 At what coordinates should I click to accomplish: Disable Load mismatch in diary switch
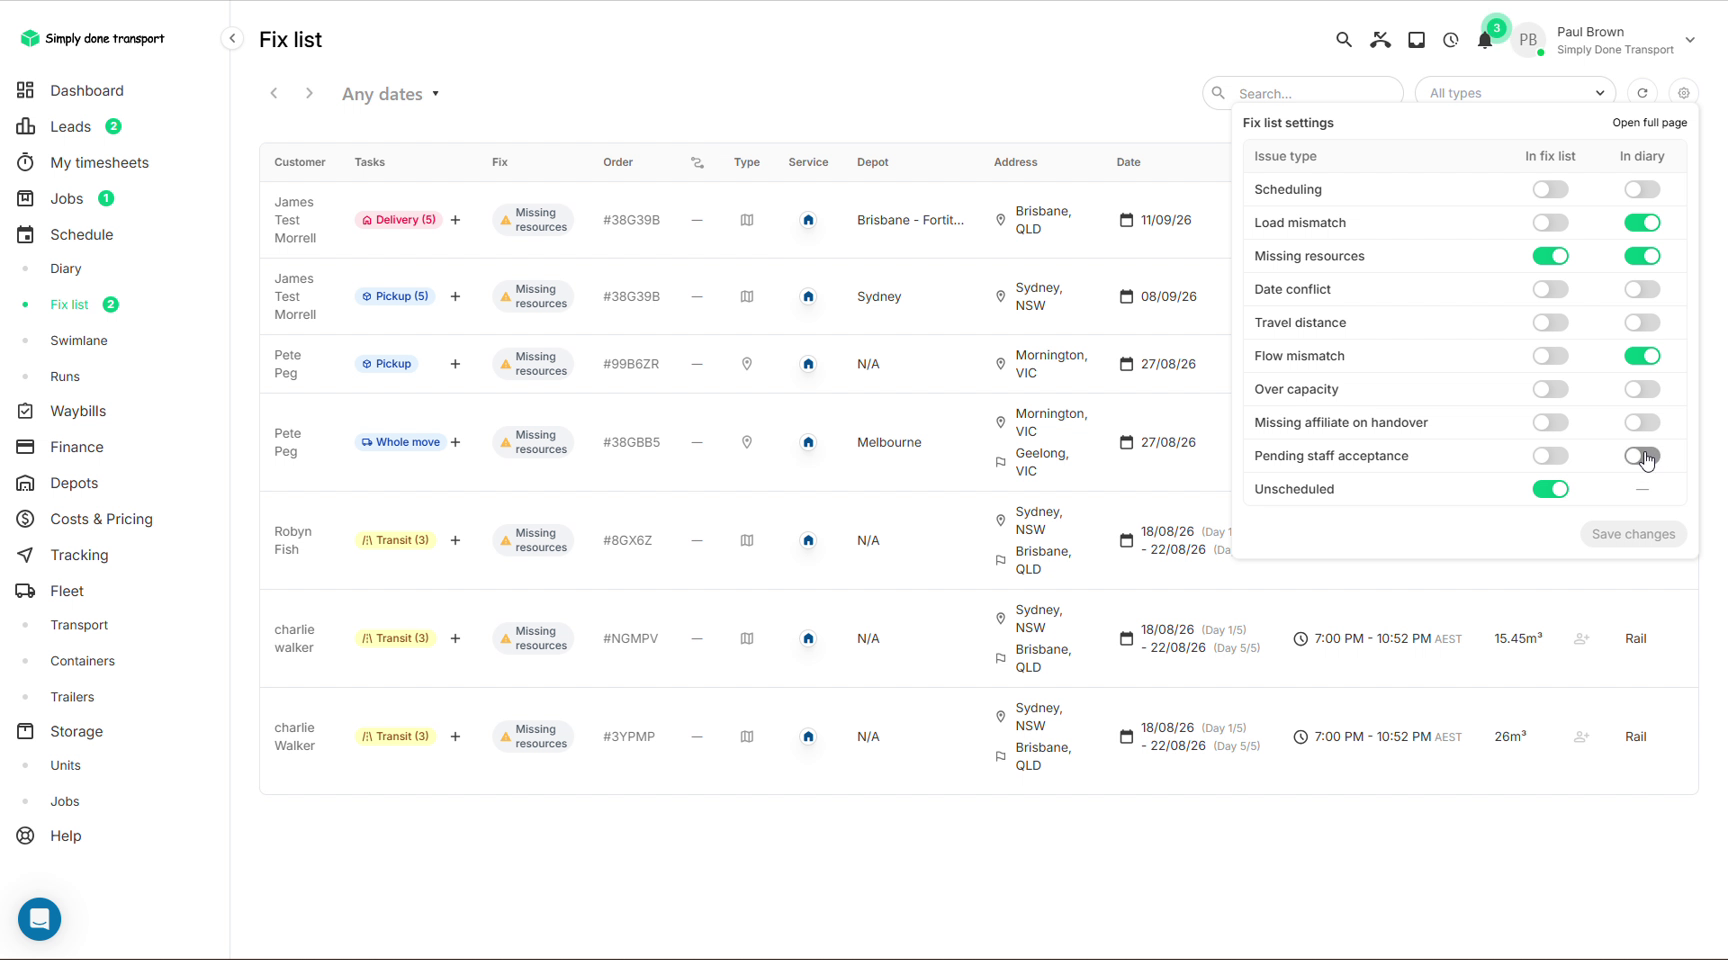(x=1642, y=223)
